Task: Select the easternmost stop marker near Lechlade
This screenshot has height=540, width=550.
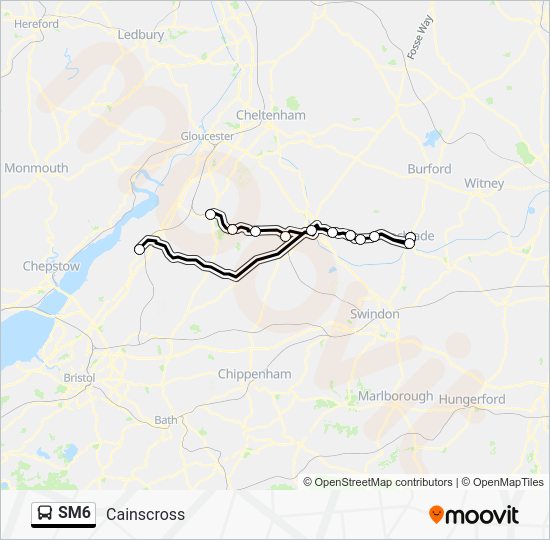Action: pos(410,238)
